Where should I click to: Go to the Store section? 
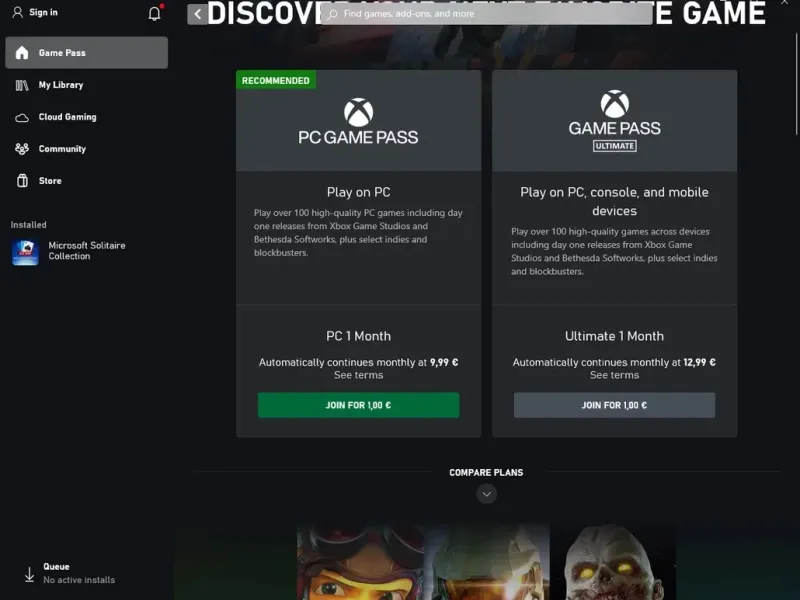tap(87, 181)
